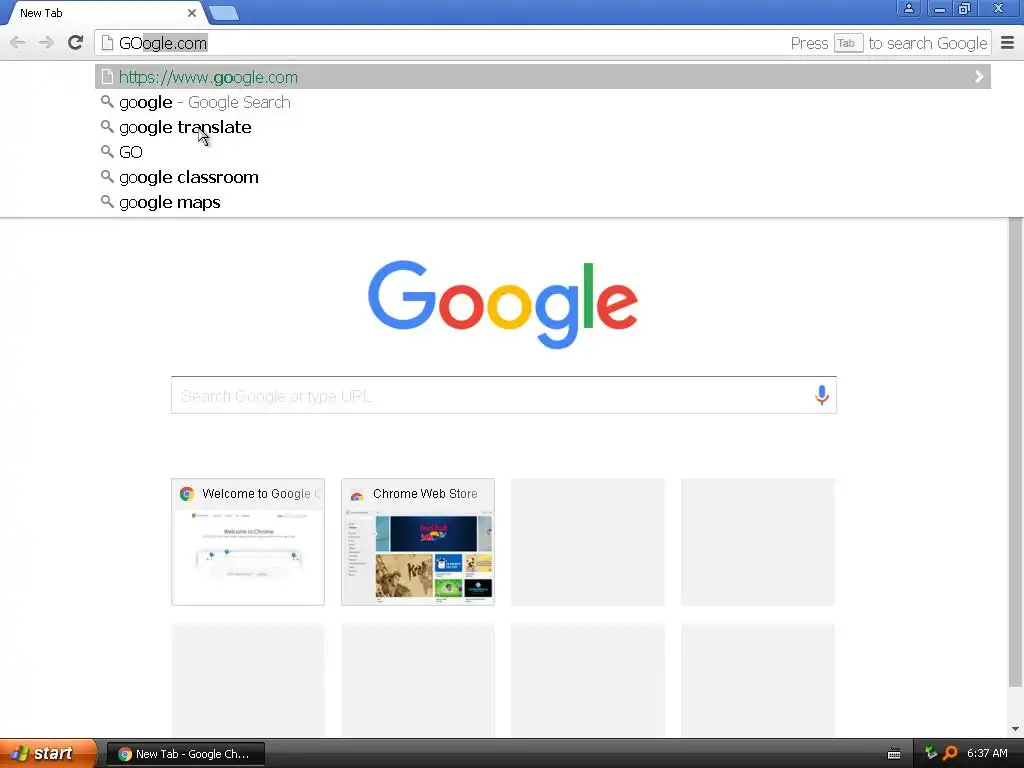Click the New Tab - Google Chrome taskbar button
This screenshot has height=768, width=1024.
click(x=185, y=754)
